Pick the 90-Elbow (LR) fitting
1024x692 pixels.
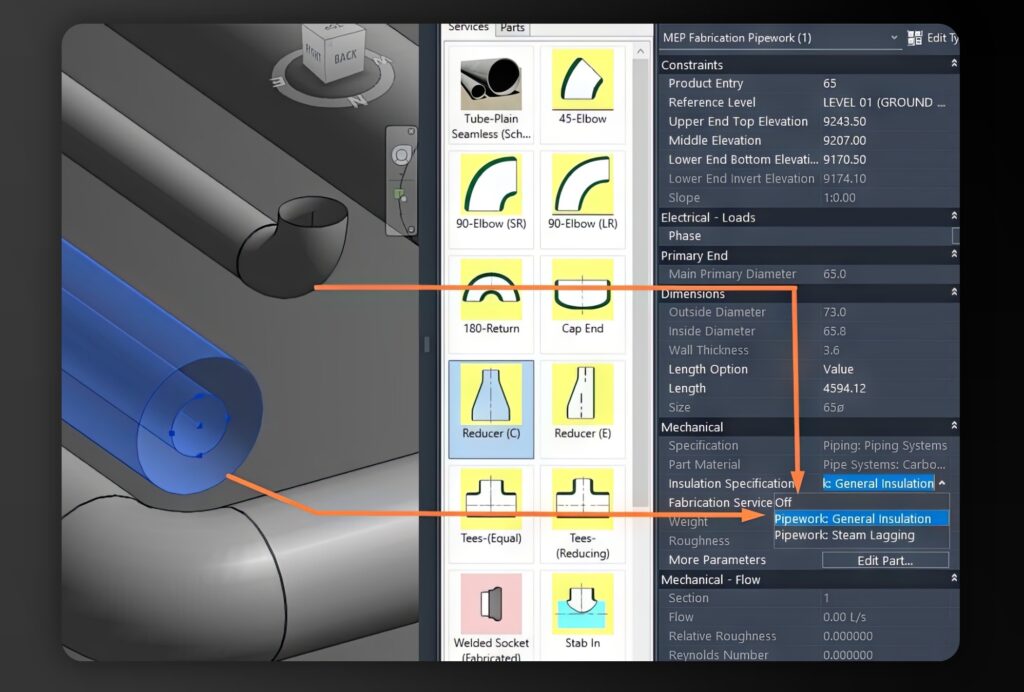(x=583, y=200)
